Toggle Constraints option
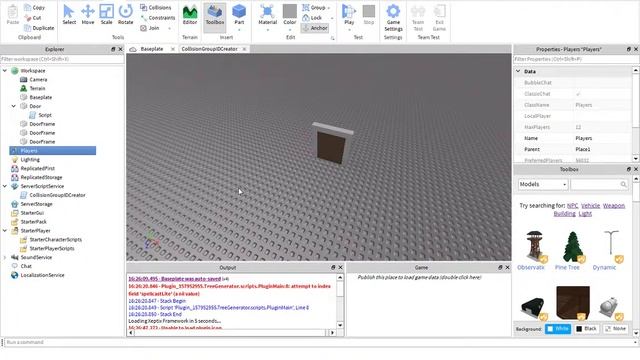 pos(158,18)
